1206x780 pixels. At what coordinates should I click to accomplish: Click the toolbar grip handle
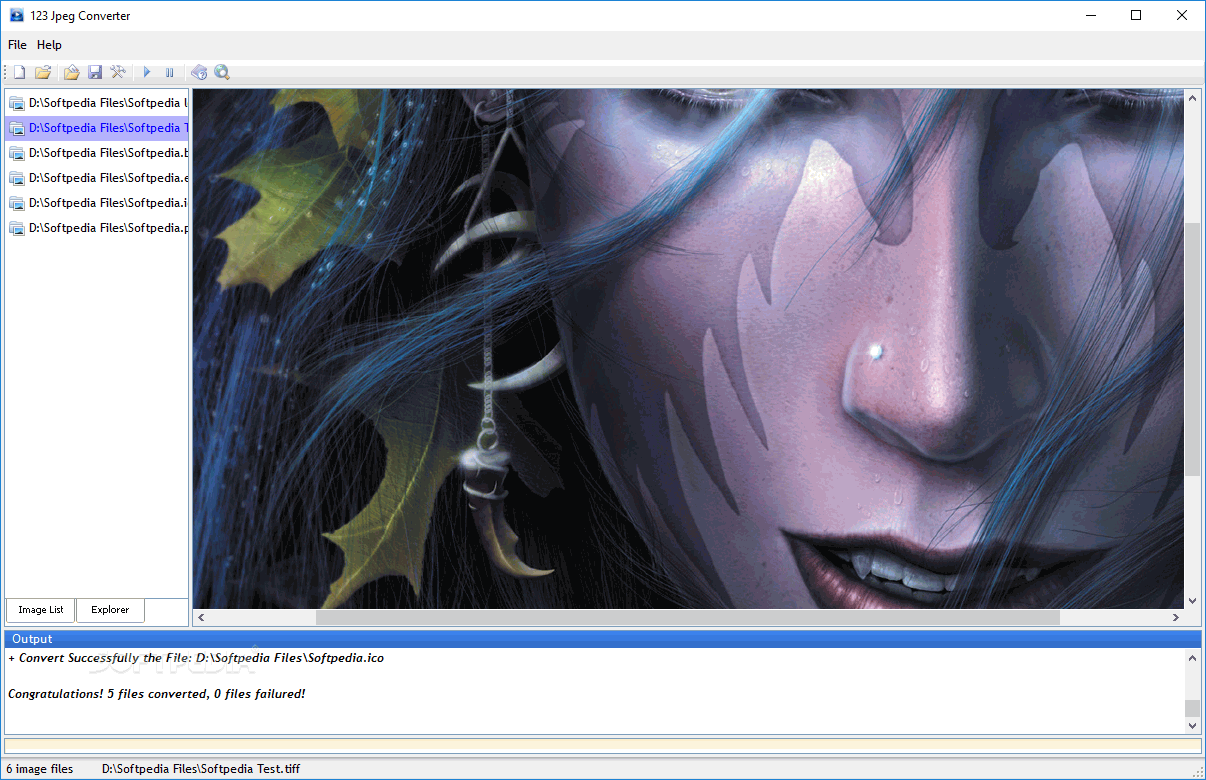pyautogui.click(x=6, y=72)
